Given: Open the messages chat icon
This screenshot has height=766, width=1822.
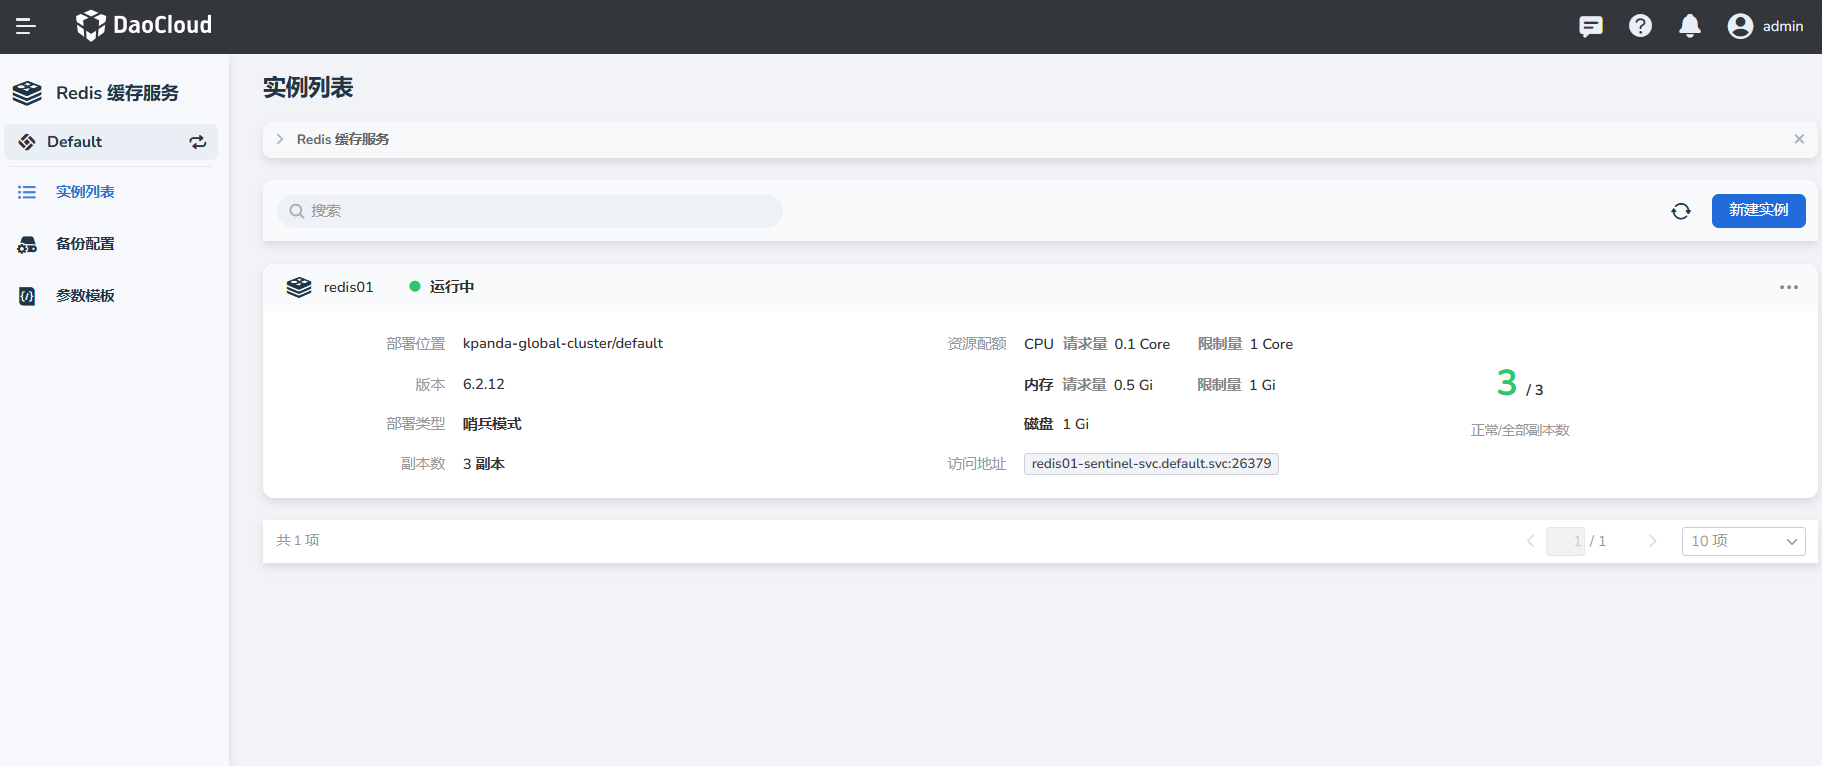Looking at the screenshot, I should click(1590, 26).
